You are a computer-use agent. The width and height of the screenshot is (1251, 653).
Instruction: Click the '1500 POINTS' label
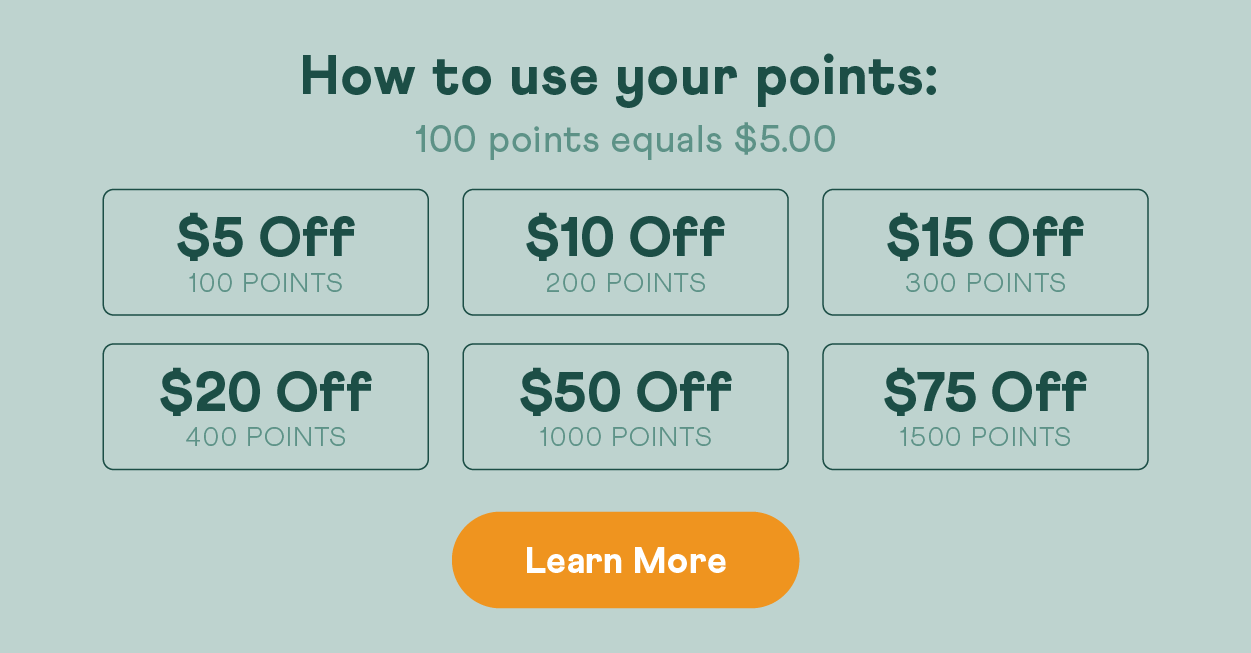point(985,437)
